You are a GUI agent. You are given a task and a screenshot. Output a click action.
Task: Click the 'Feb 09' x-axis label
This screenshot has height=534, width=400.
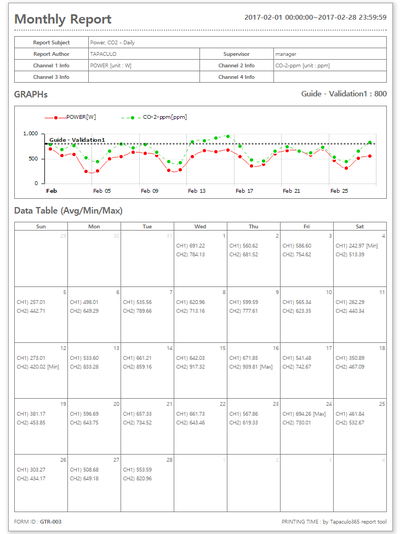pos(149,191)
